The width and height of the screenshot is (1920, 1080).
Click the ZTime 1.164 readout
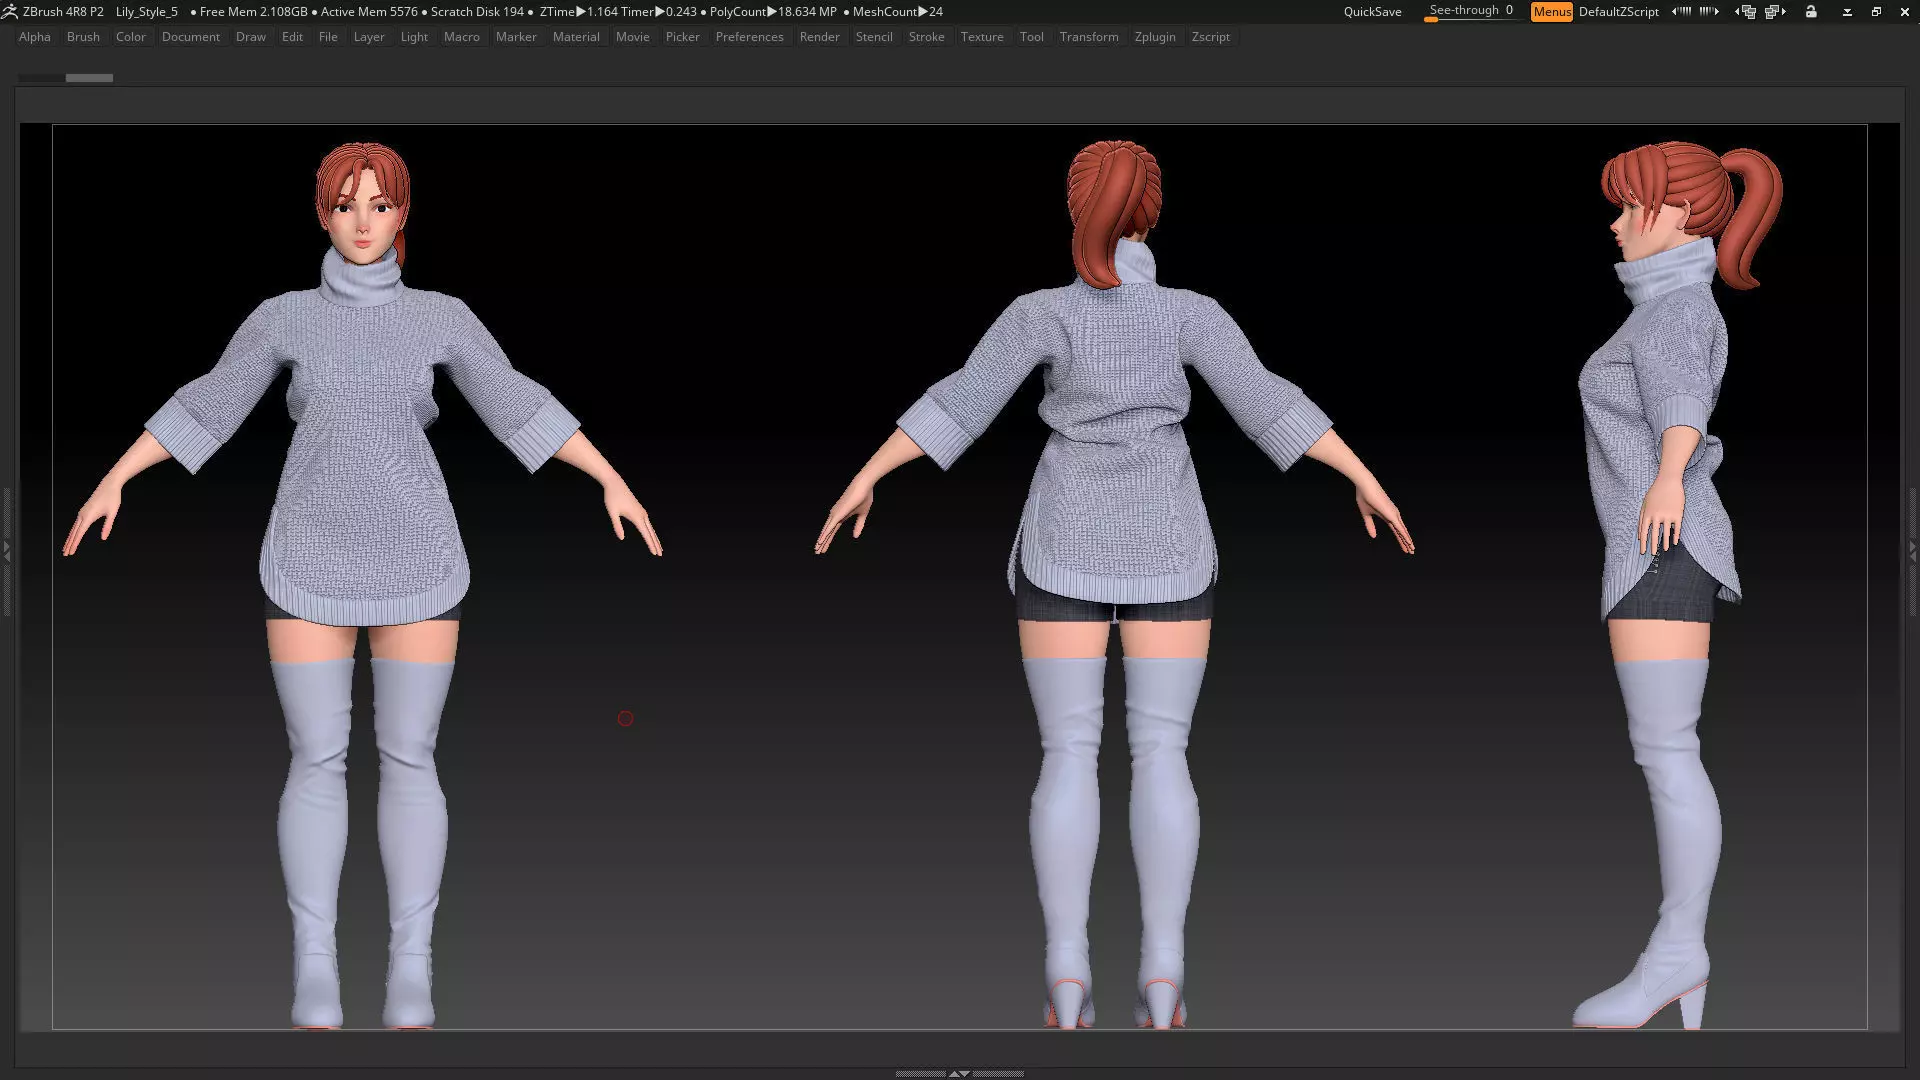point(578,12)
